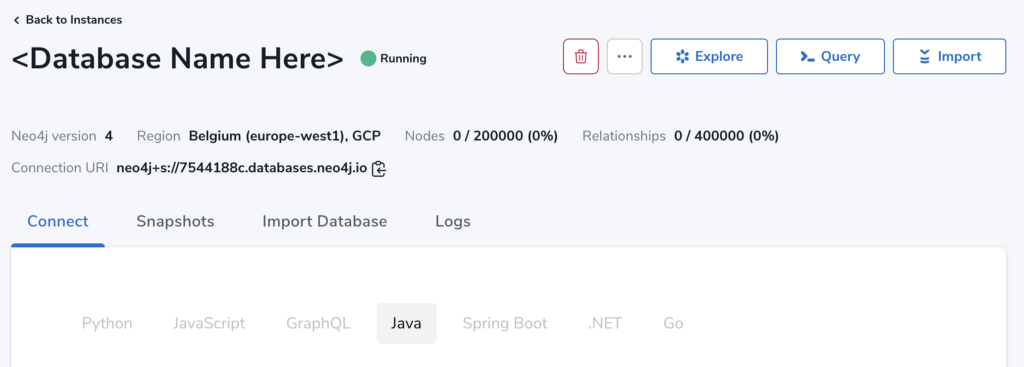Select the JavaScript language option

click(x=209, y=323)
